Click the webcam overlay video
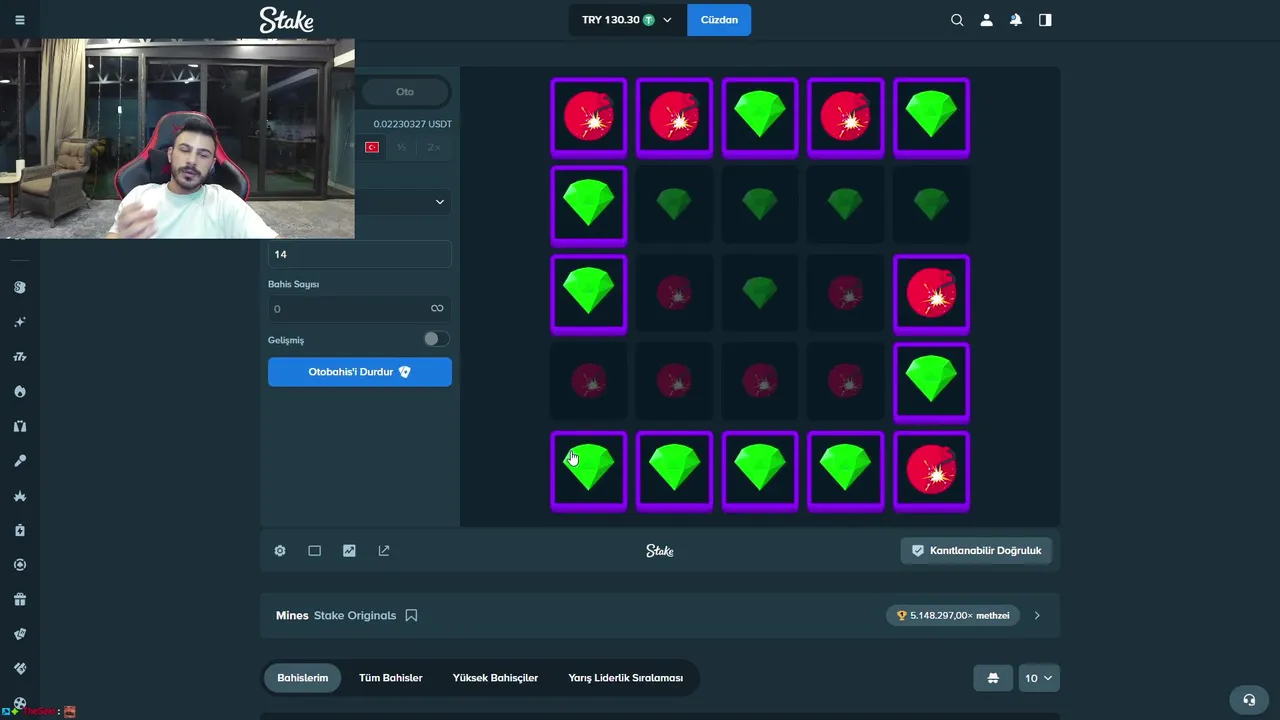 coord(177,139)
